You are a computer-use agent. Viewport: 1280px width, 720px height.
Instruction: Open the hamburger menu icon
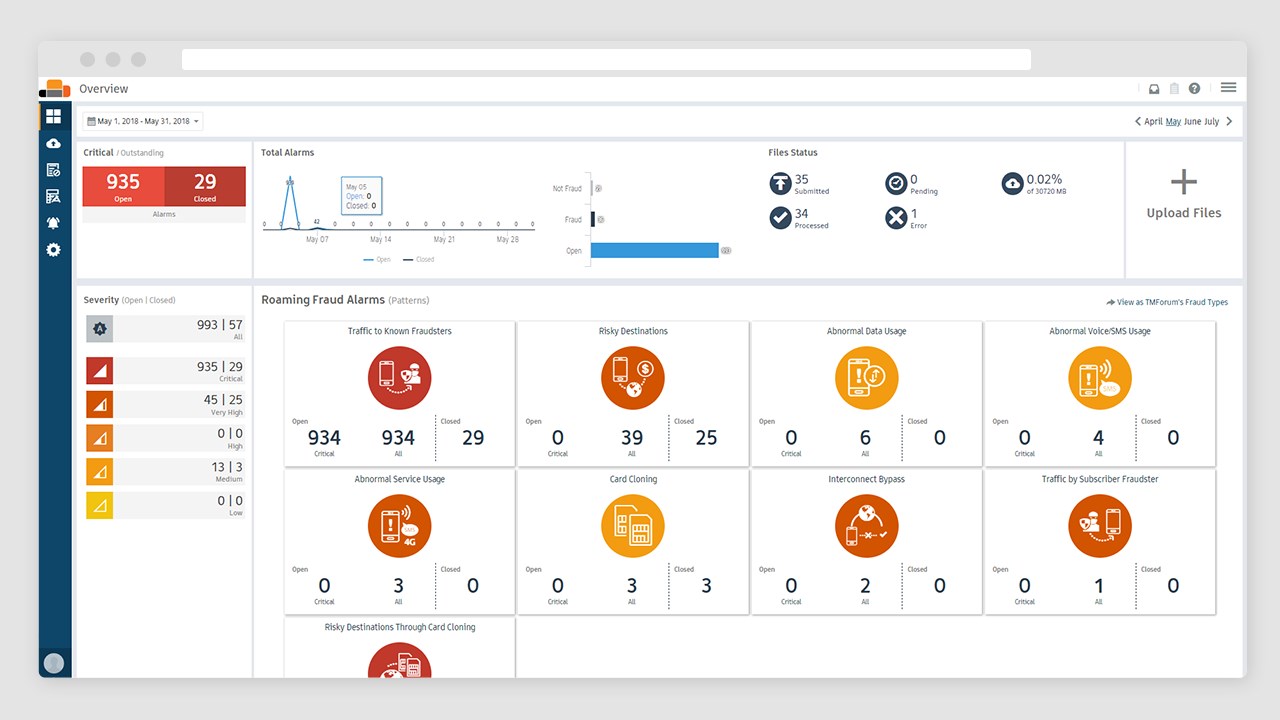[x=1228, y=88]
